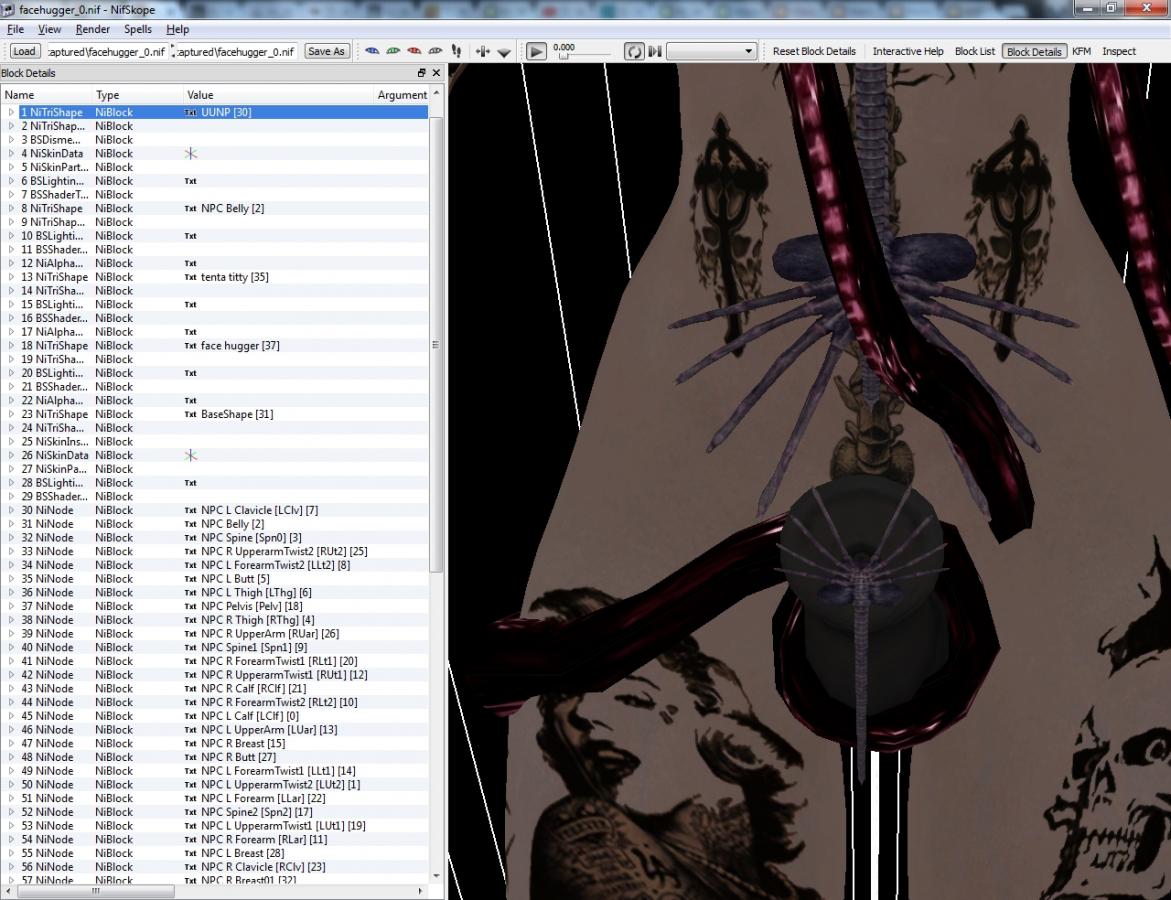The image size is (1171, 900).
Task: Toggle the Block Details panel button
Action: click(1034, 51)
